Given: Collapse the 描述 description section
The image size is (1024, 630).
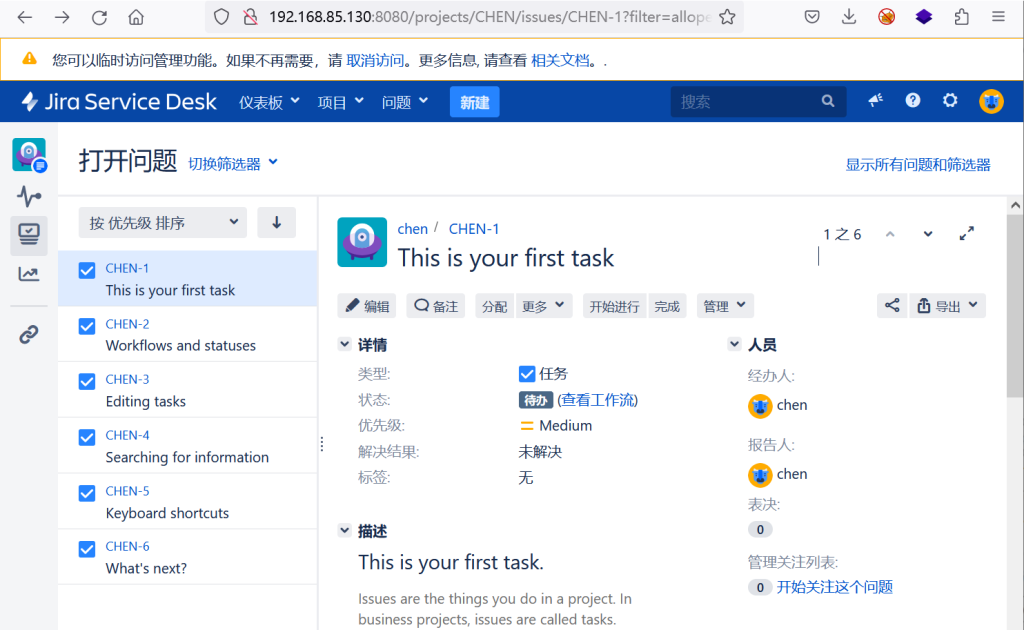Looking at the screenshot, I should coord(345,531).
